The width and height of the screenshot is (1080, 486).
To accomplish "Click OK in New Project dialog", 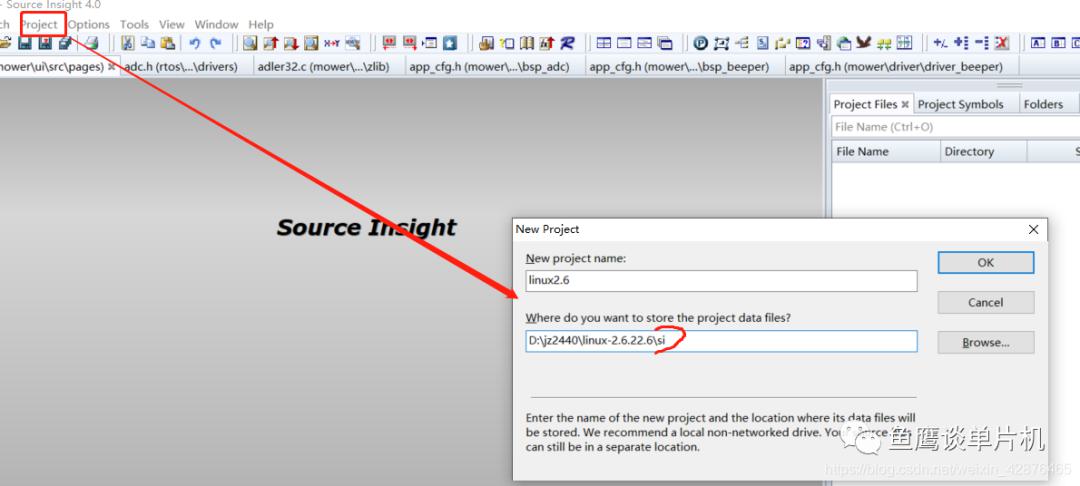I will pos(986,262).
